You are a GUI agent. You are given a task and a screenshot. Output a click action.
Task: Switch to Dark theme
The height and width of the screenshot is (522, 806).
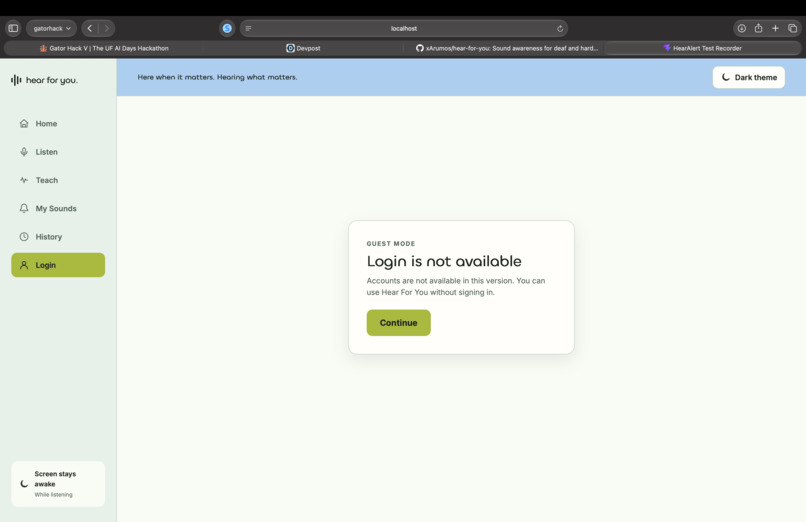click(748, 77)
